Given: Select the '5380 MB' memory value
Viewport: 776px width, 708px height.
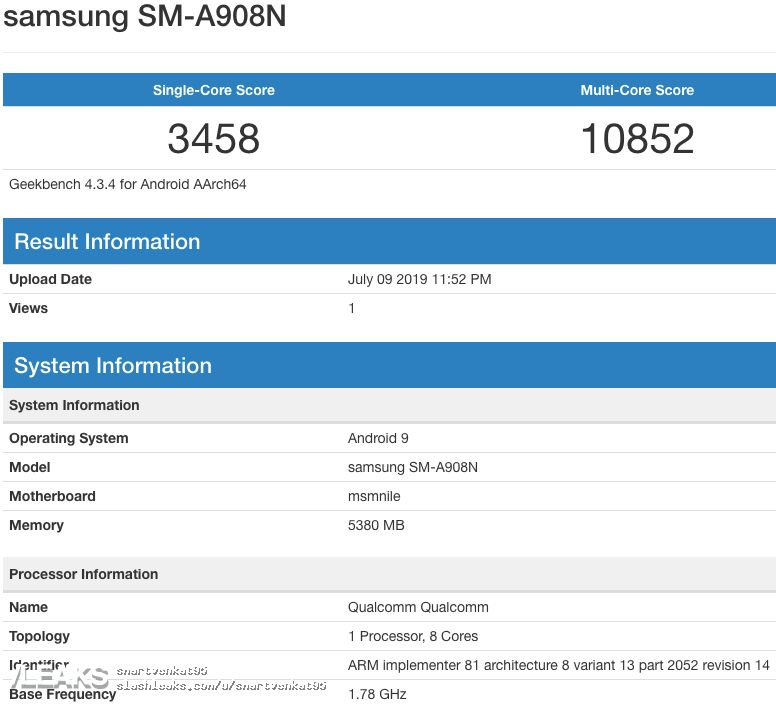Looking at the screenshot, I should 376,525.
